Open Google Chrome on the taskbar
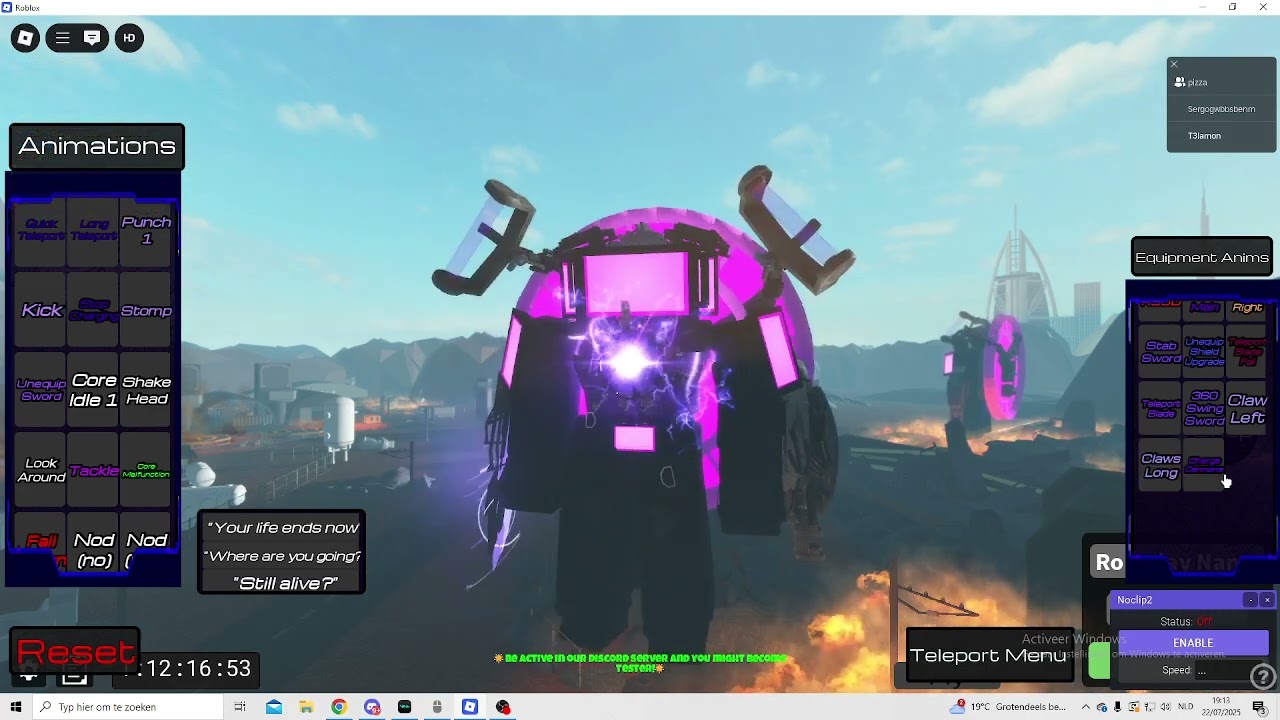 tap(339, 707)
